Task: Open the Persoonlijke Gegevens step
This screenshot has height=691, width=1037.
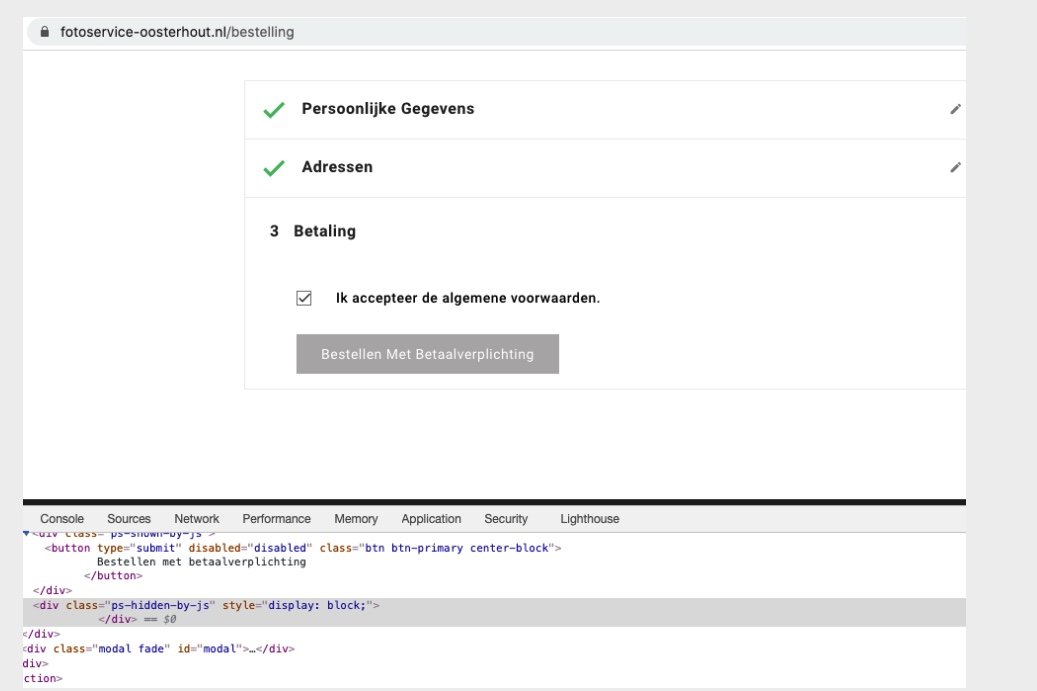Action: tap(388, 109)
